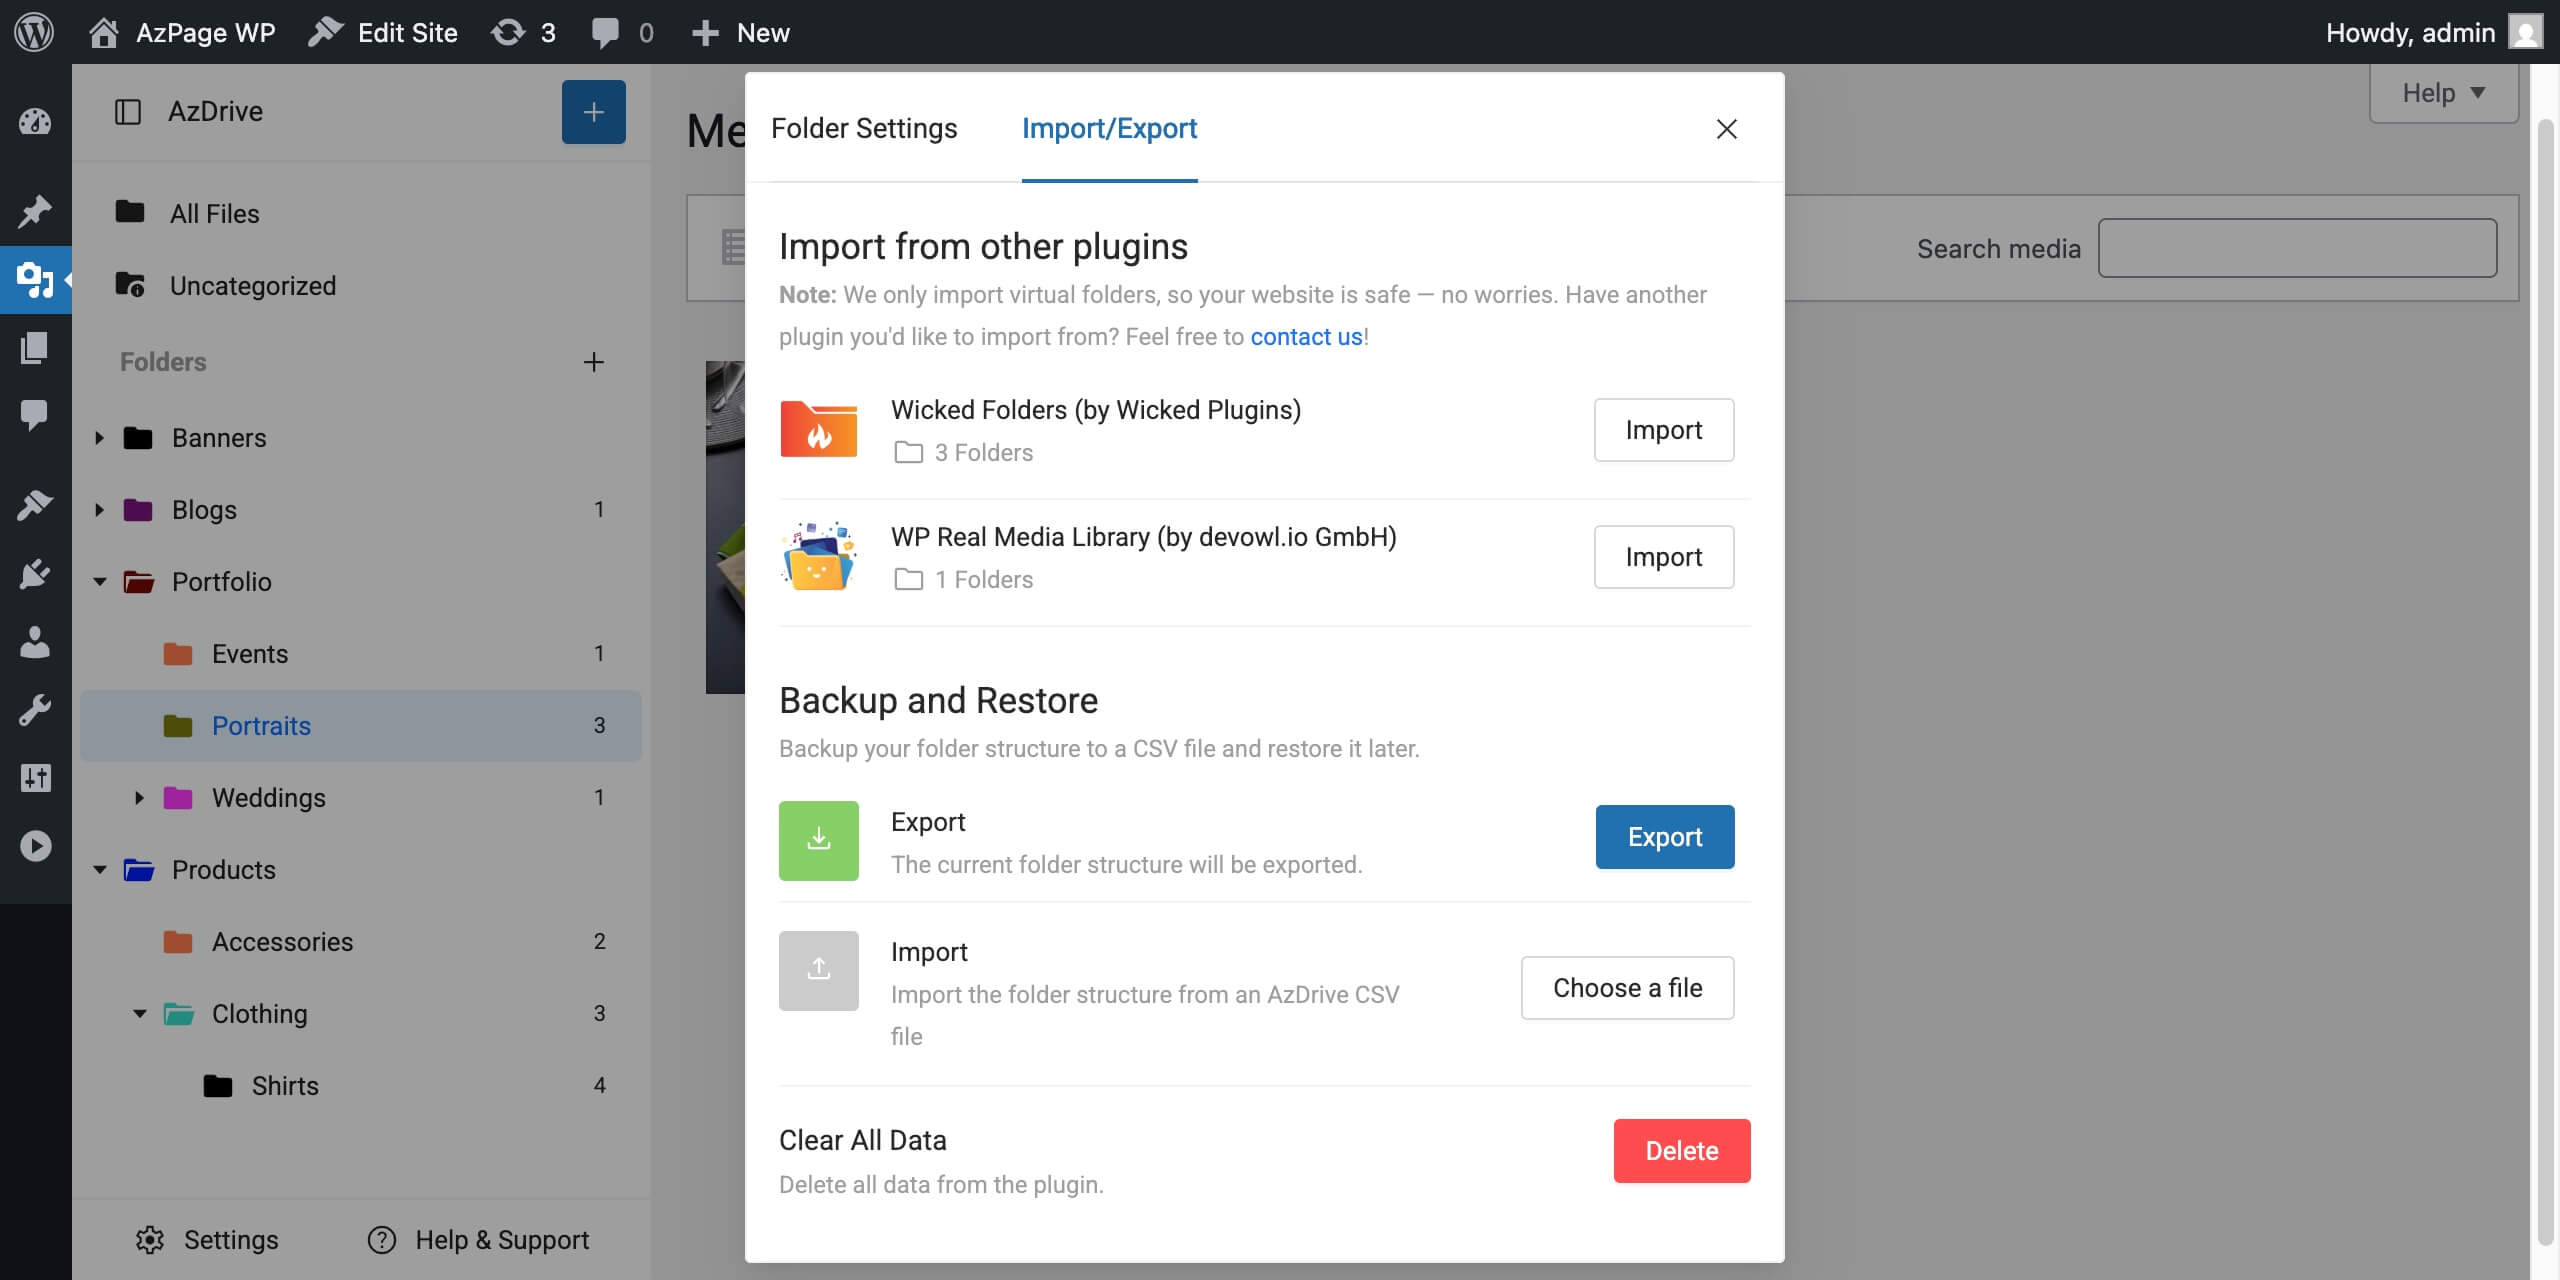The height and width of the screenshot is (1280, 2560).
Task: Open the comments bubble in admin bar
Action: pyautogui.click(x=622, y=32)
